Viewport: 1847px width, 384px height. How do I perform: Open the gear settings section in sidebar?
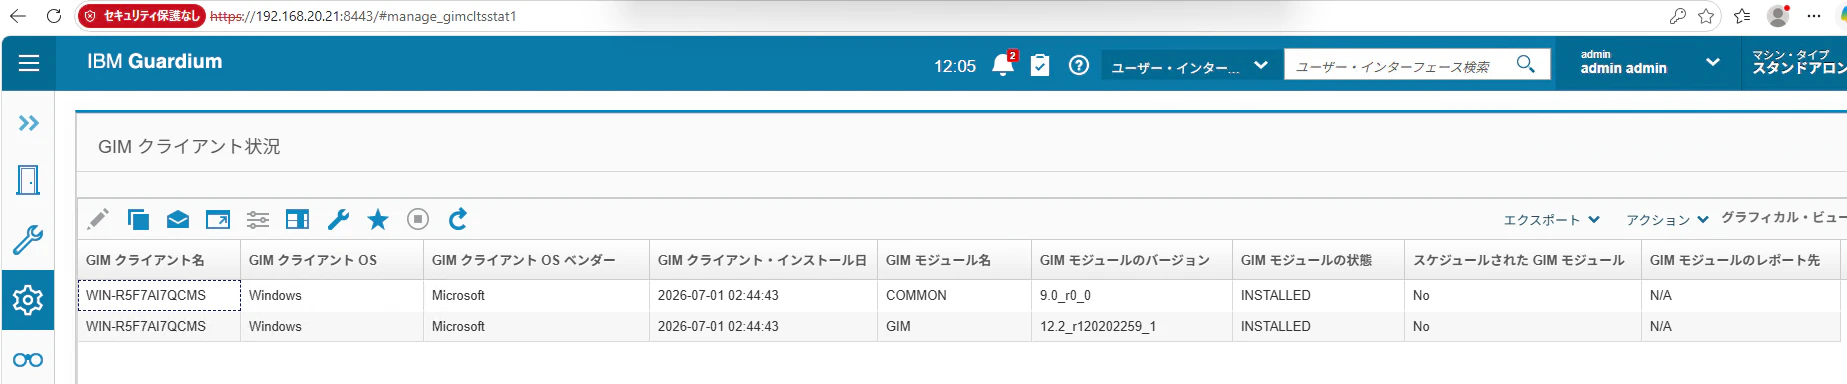click(x=28, y=299)
